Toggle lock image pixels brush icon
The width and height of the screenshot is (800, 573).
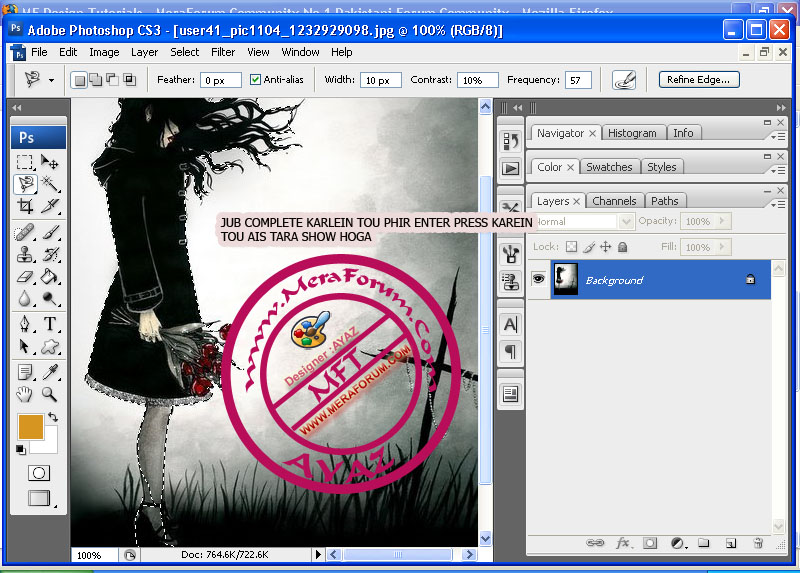(x=589, y=247)
